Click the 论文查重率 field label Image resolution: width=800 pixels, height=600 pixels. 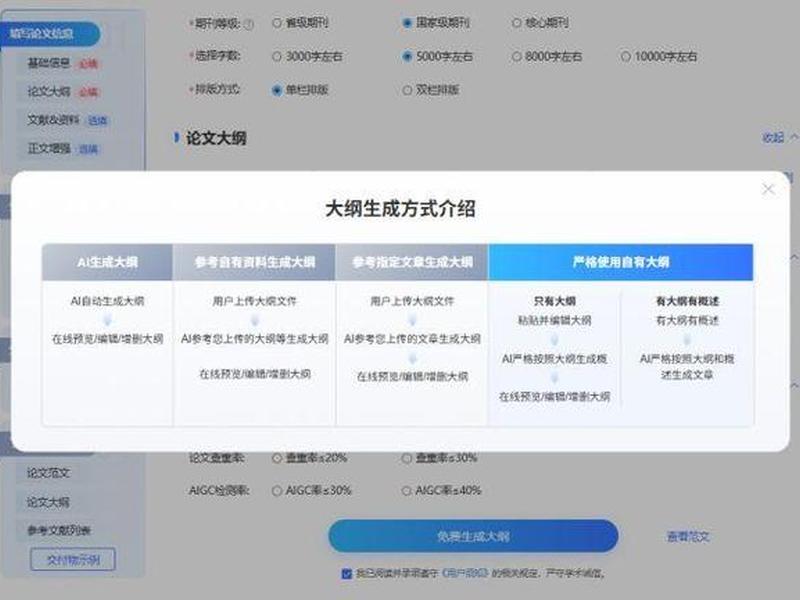216,458
